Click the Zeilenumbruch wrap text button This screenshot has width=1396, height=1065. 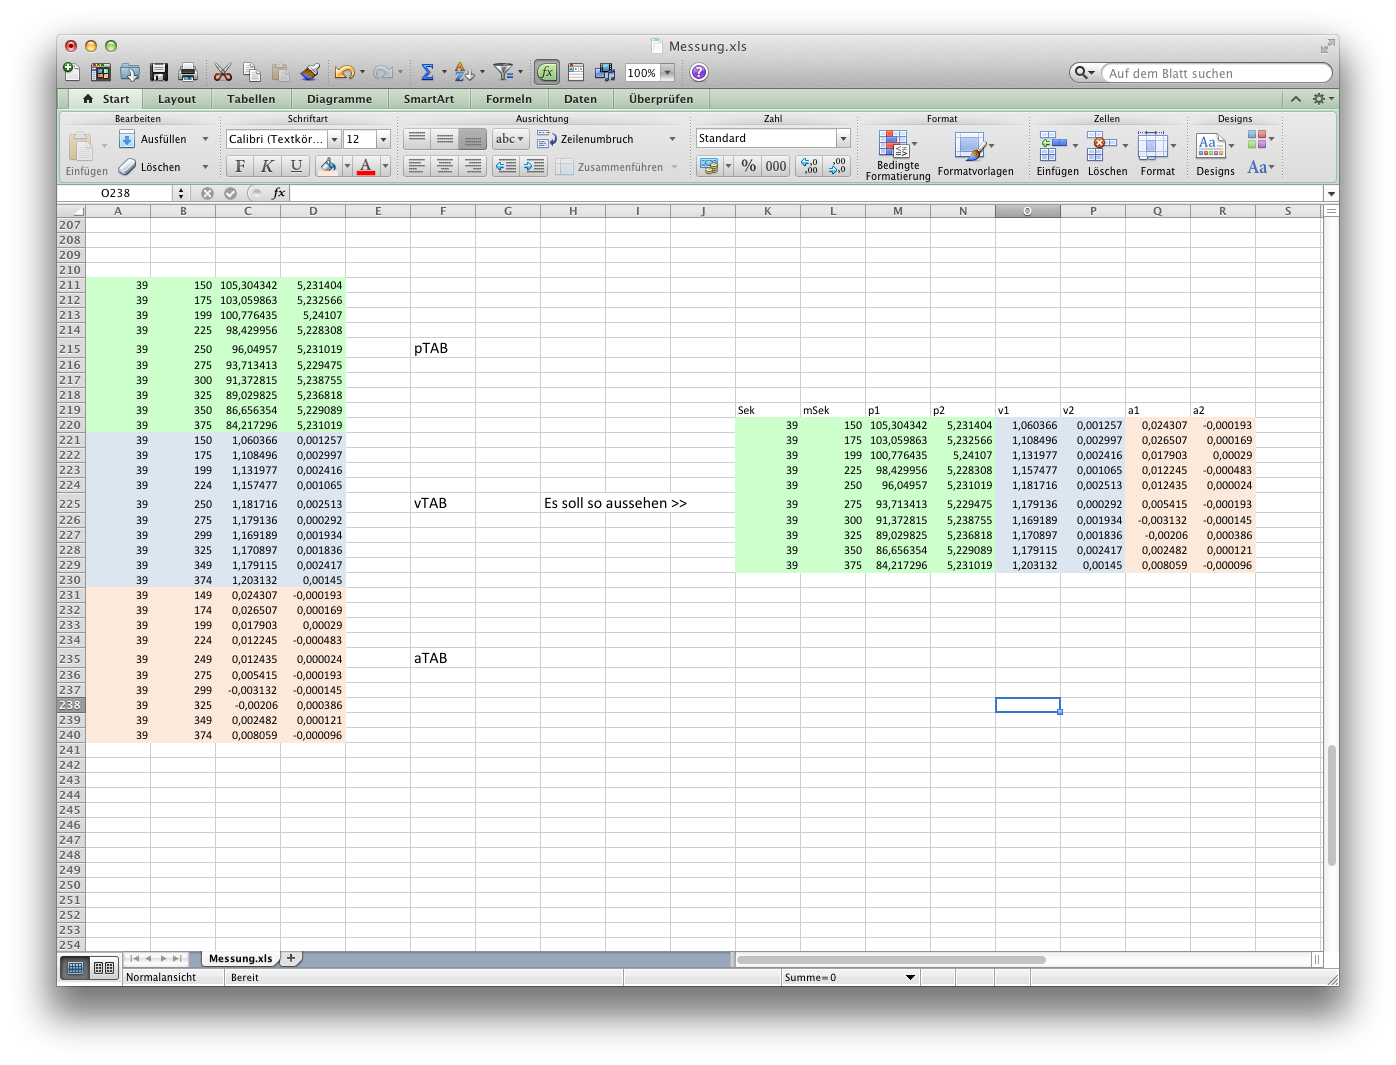(x=585, y=139)
